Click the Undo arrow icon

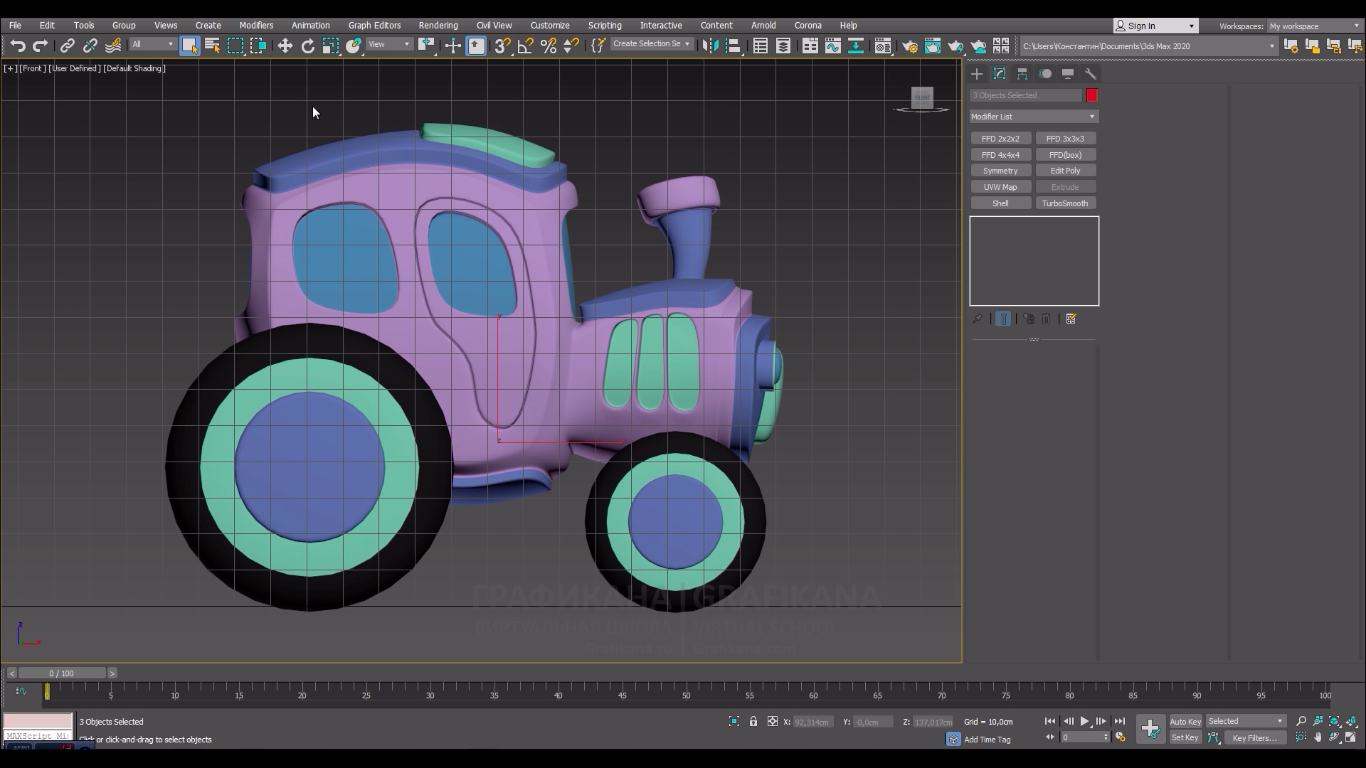17,46
